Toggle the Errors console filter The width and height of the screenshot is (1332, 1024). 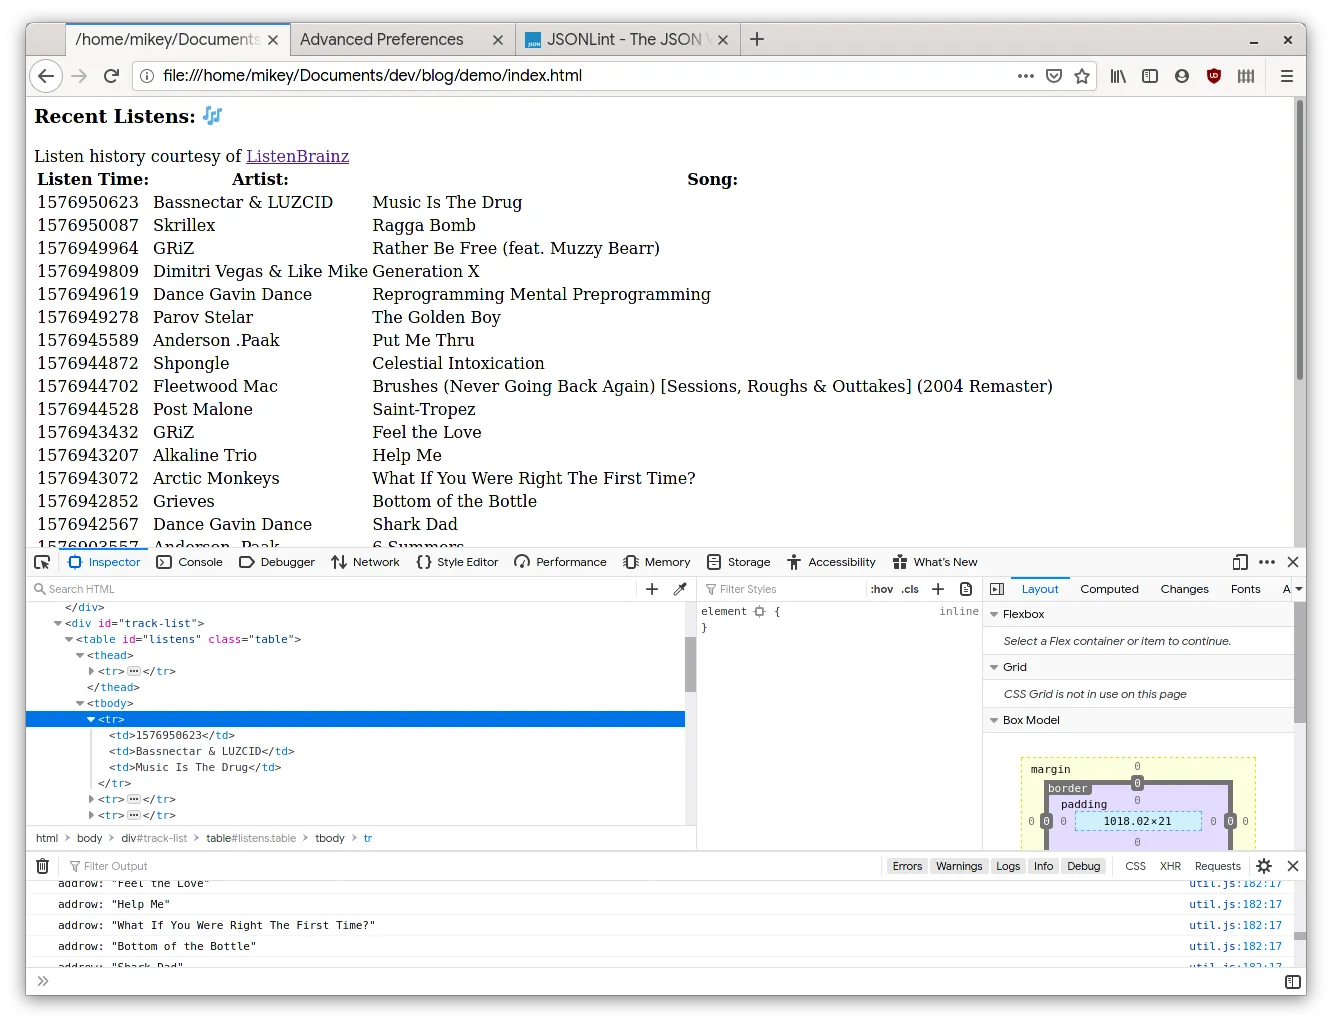tap(907, 866)
